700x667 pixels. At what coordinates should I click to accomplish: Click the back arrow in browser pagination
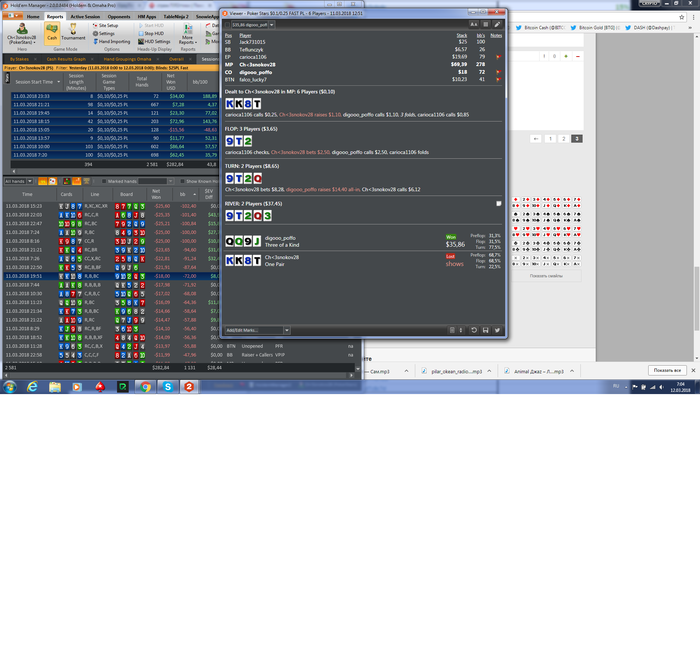536,139
